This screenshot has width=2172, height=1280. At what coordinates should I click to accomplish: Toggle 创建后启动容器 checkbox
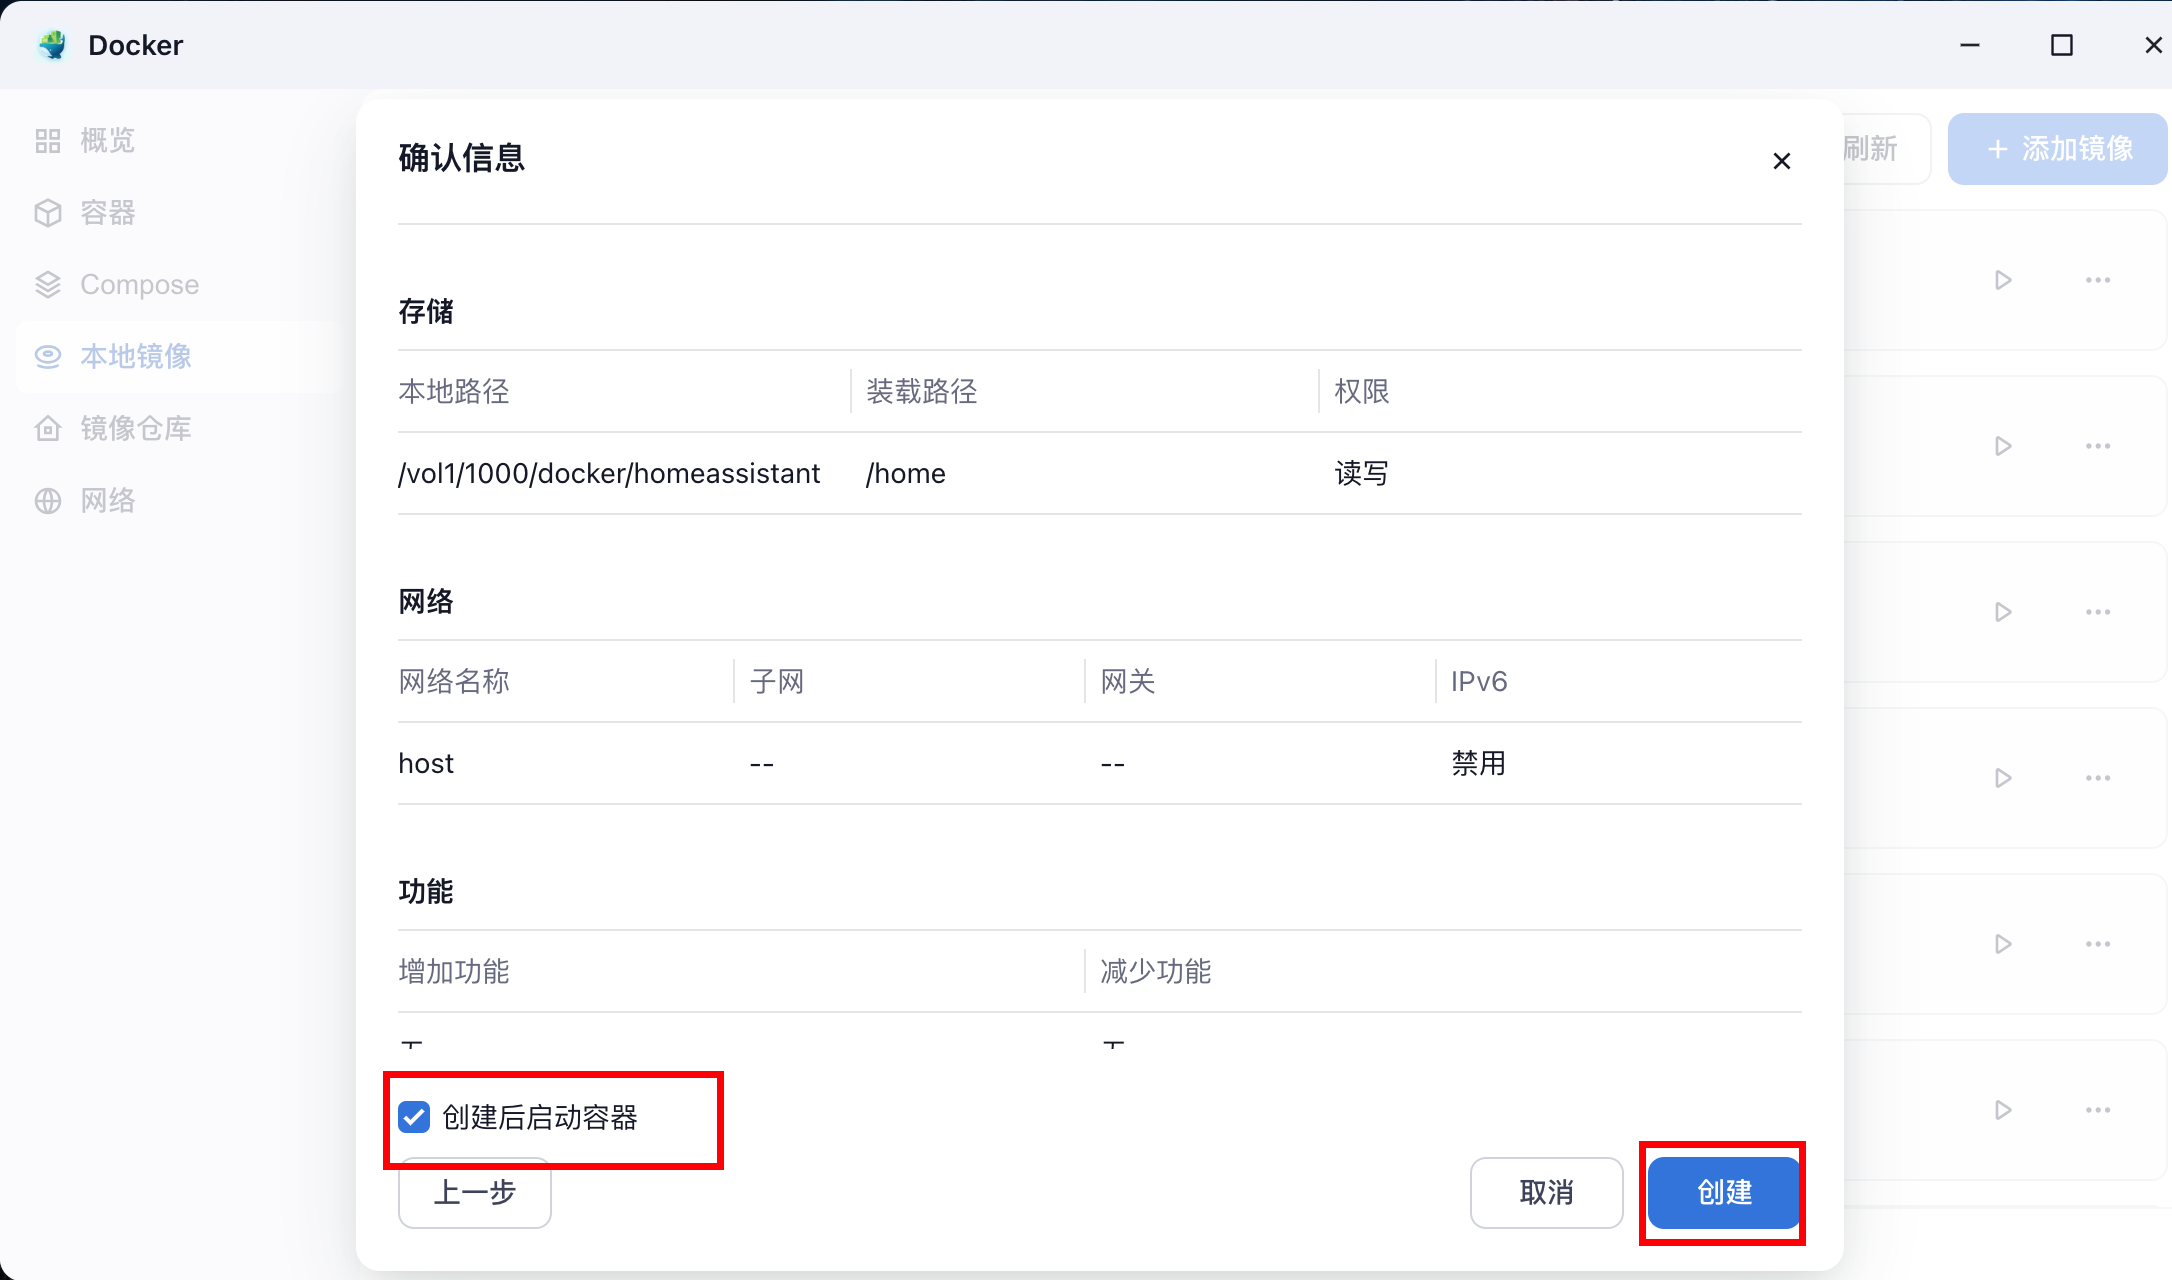point(414,1117)
